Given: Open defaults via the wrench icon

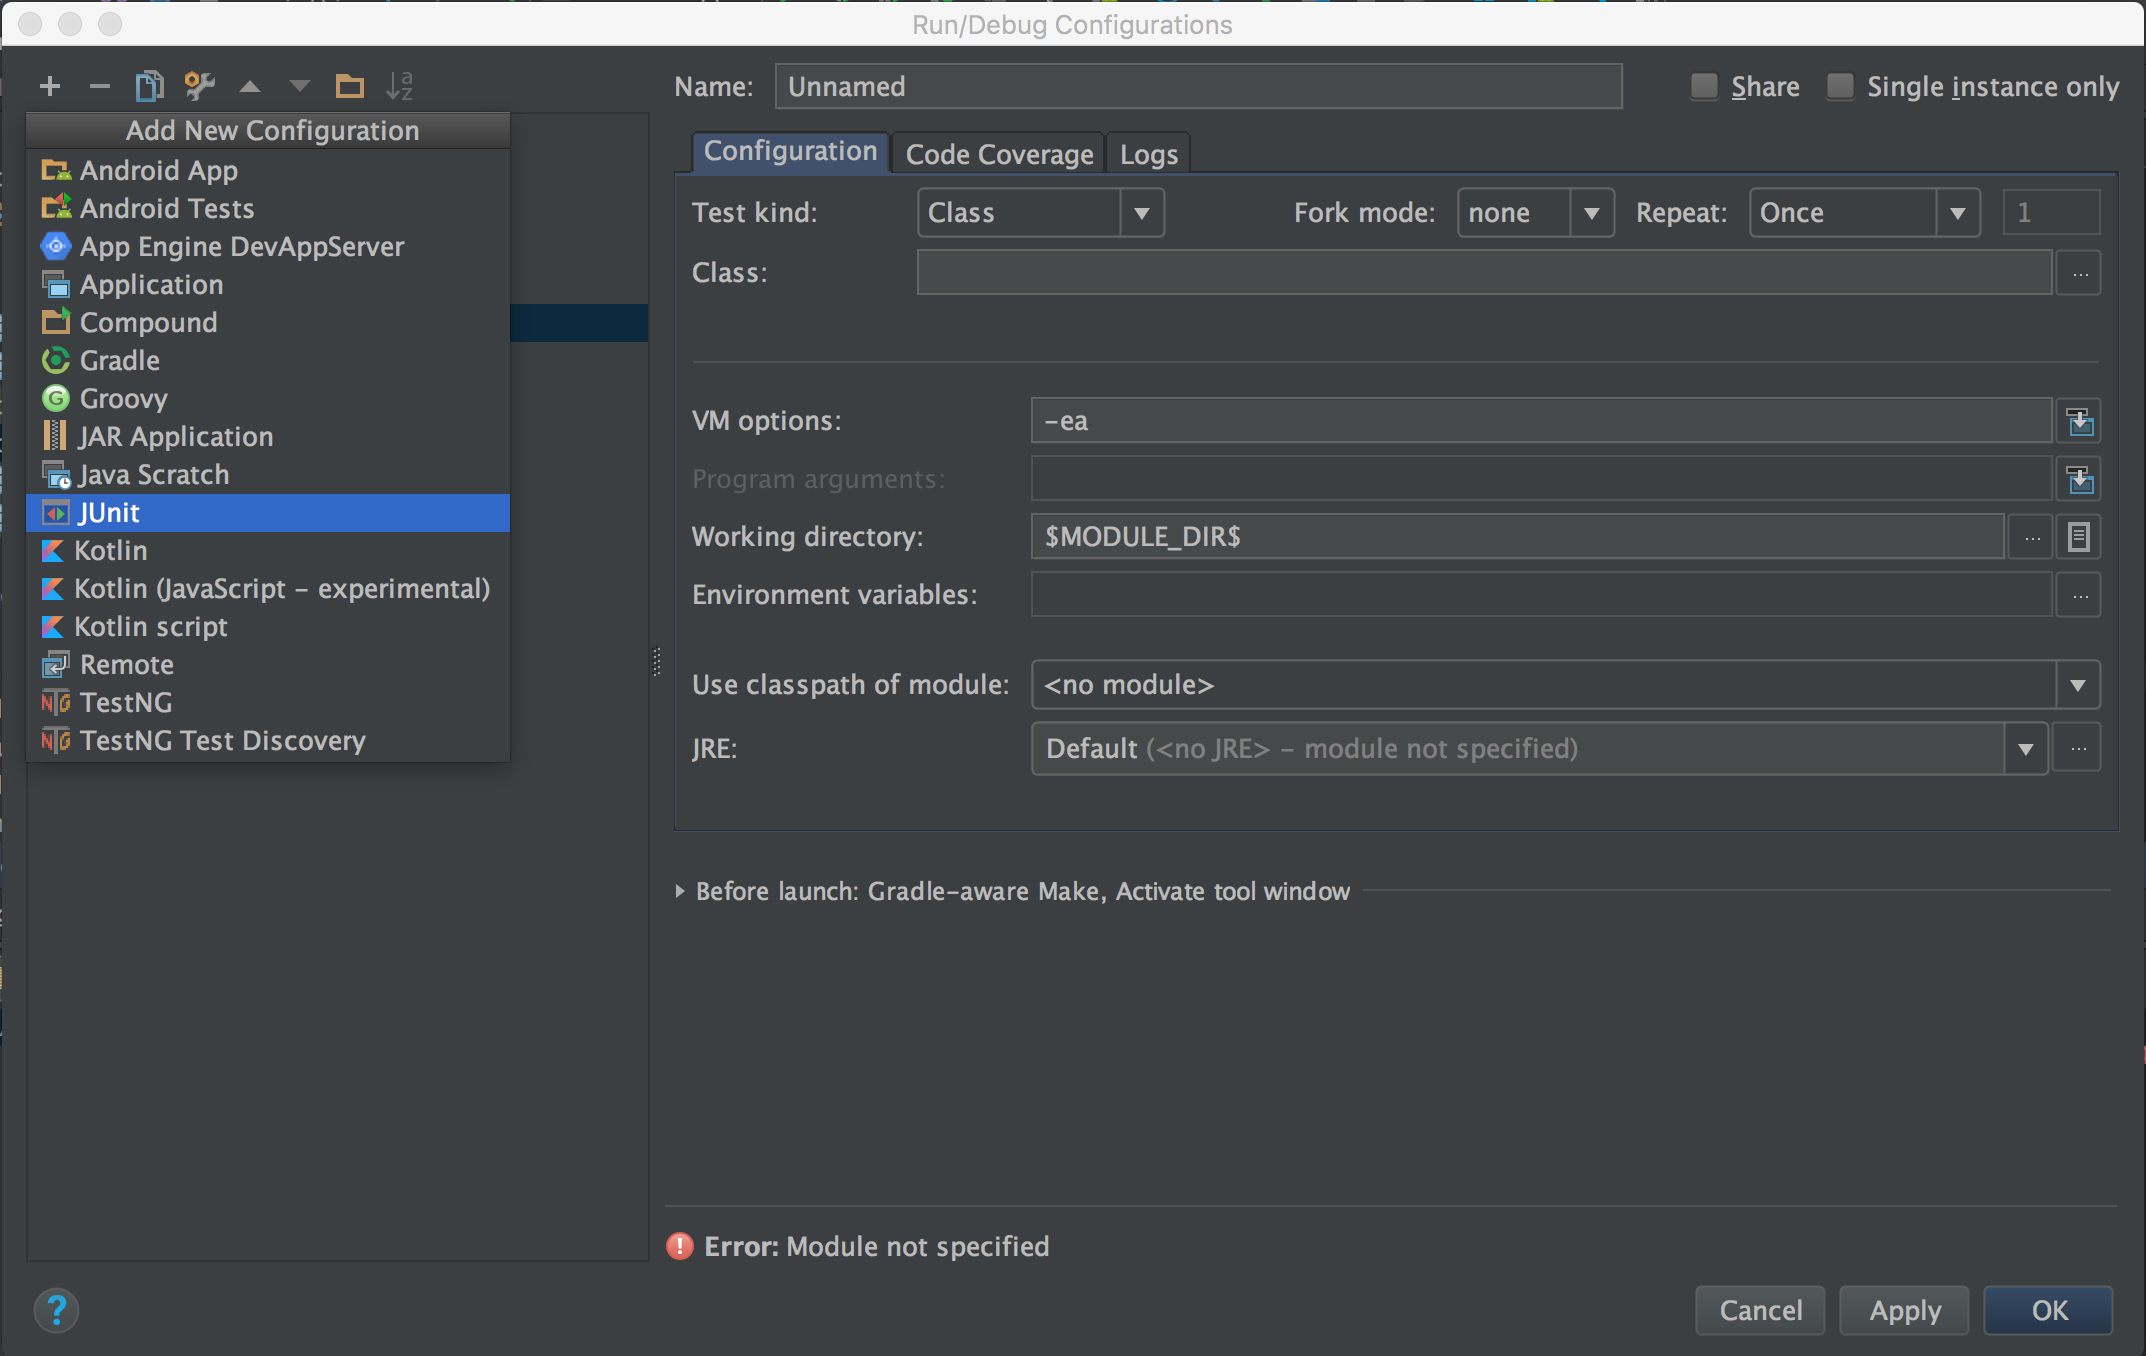Looking at the screenshot, I should click(x=200, y=87).
